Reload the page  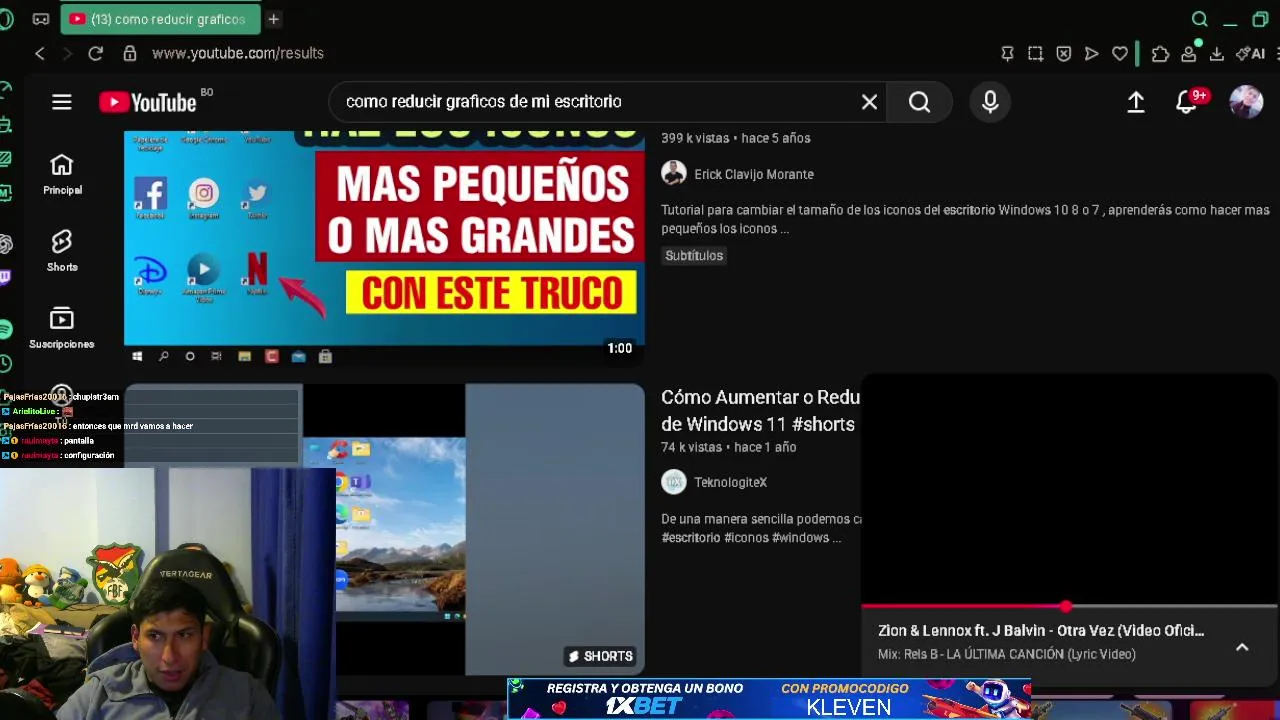pyautogui.click(x=95, y=53)
